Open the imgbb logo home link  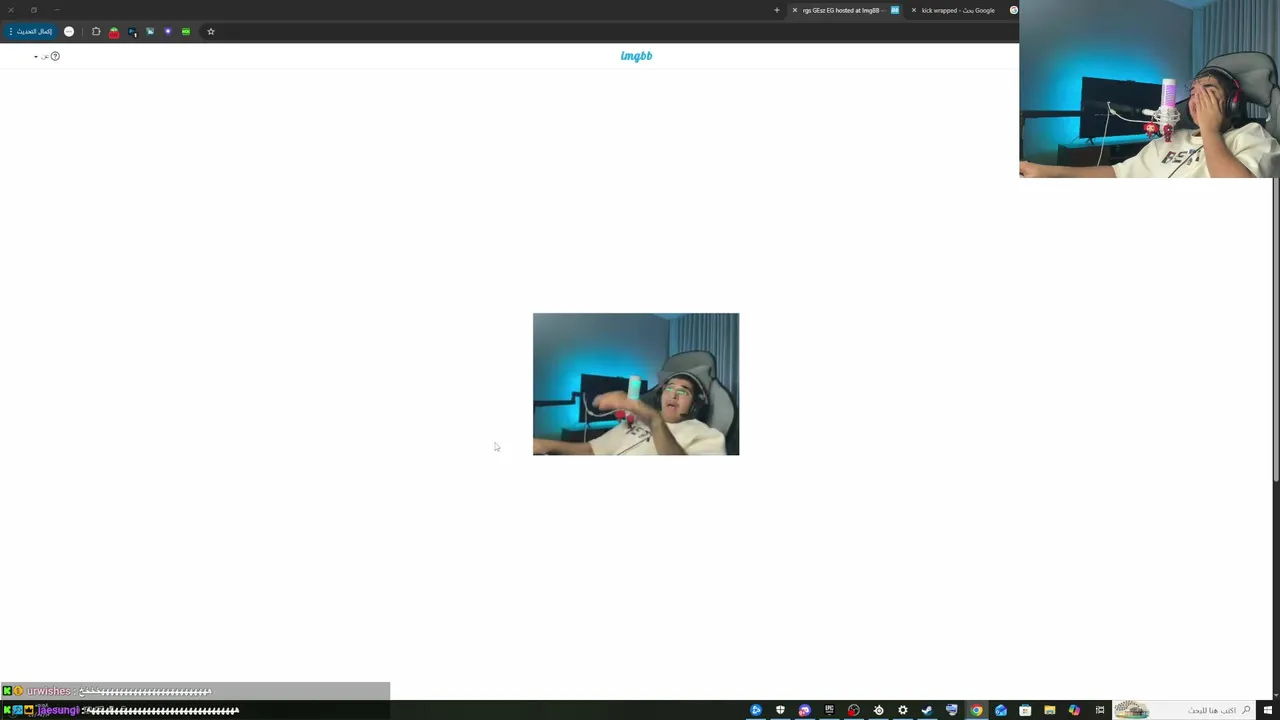point(636,56)
